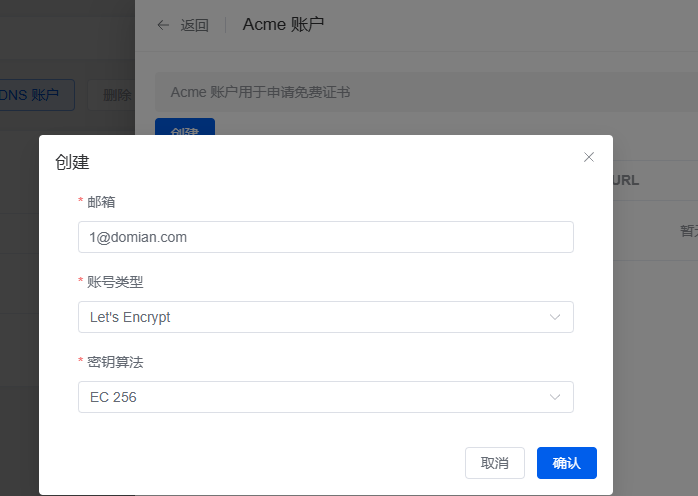Expand the EC 256 key algorithm dropdown
This screenshot has height=496, width=698.
325,397
